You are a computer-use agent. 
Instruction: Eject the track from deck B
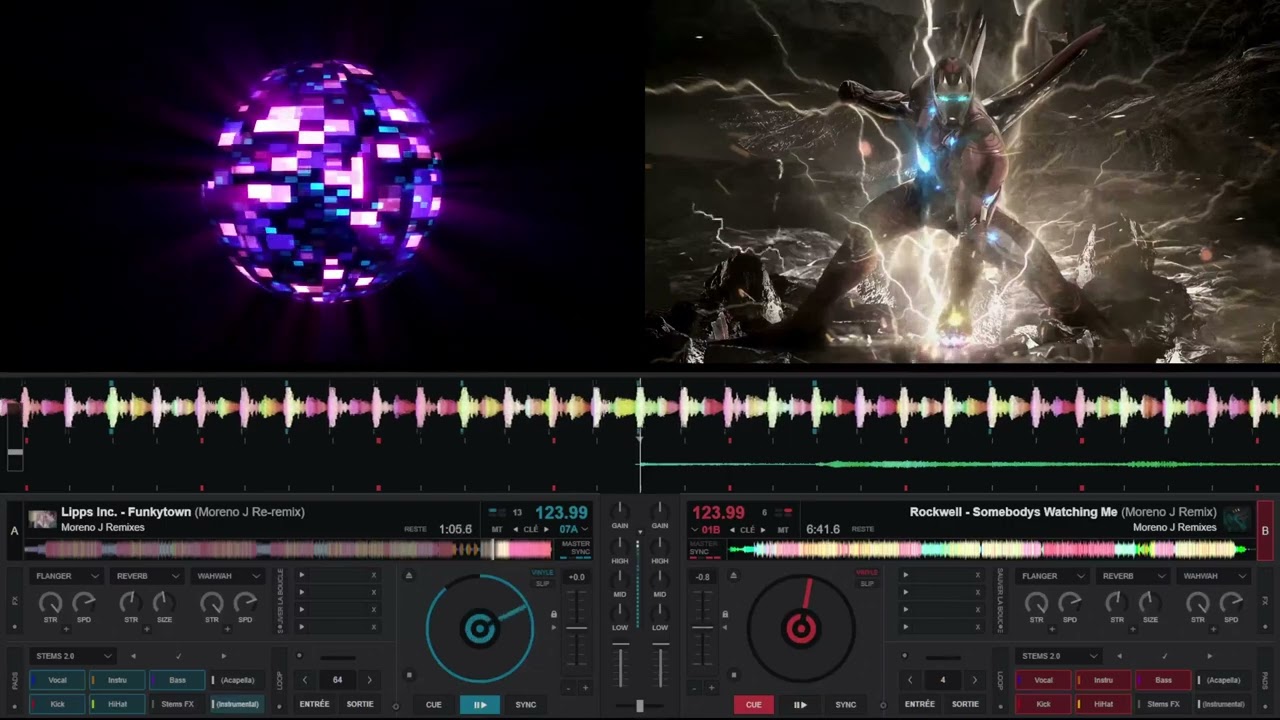tap(733, 576)
